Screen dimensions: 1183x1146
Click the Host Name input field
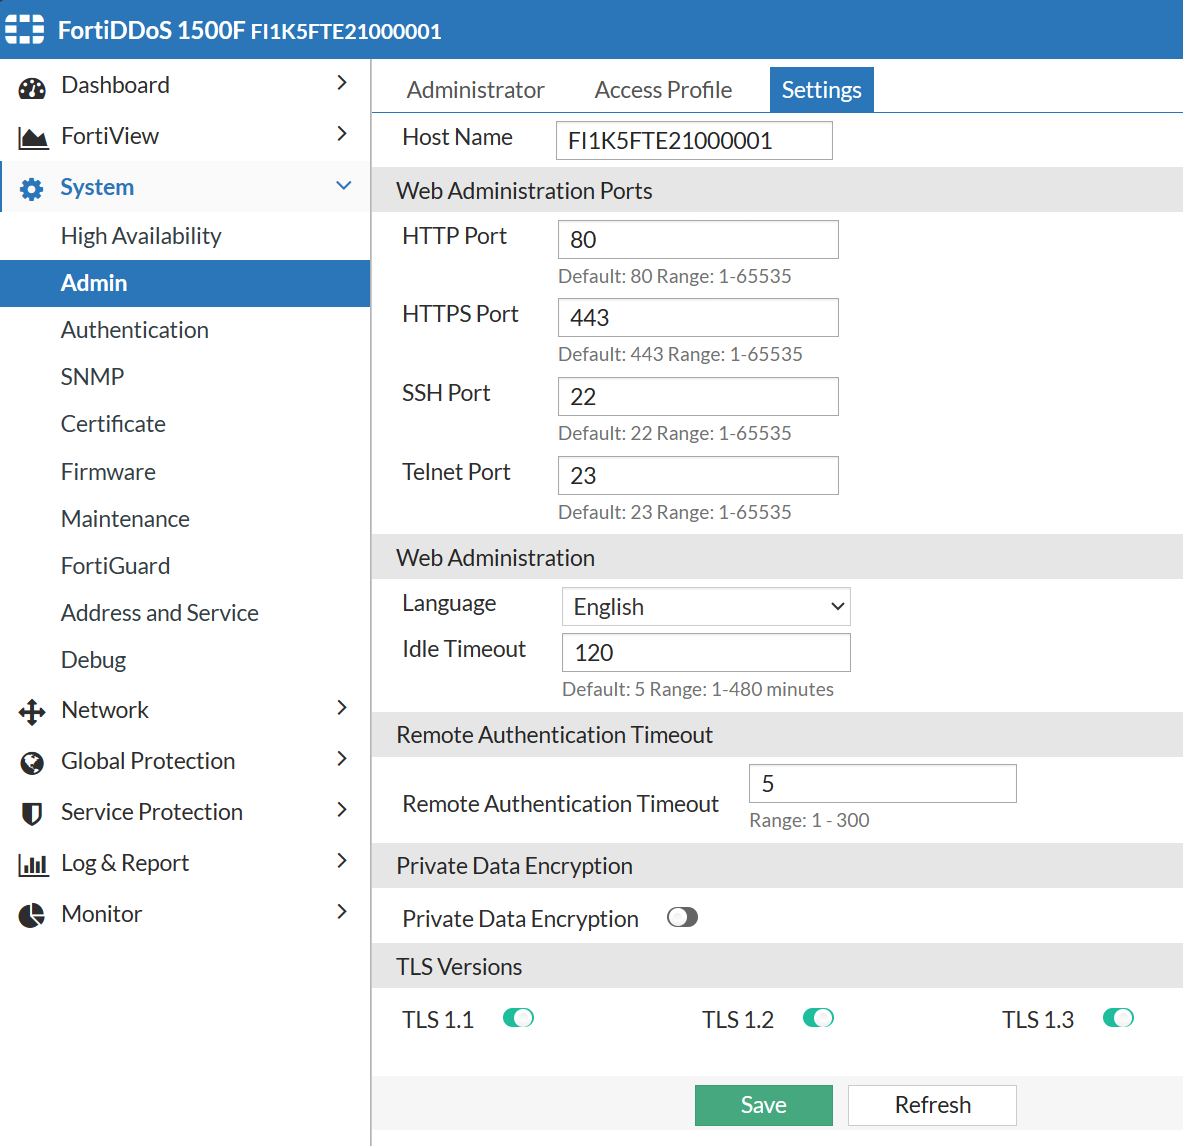[694, 140]
